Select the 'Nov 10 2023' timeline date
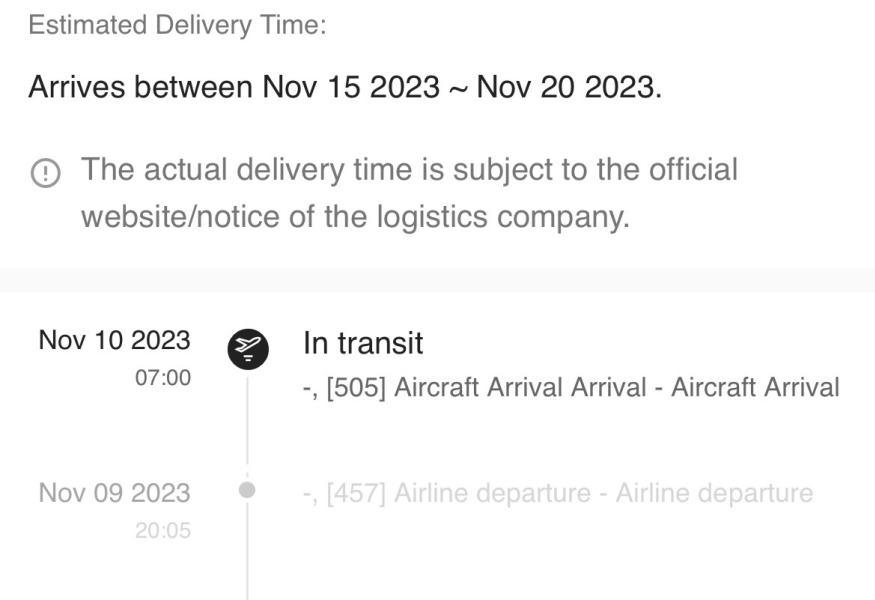 click(x=114, y=340)
